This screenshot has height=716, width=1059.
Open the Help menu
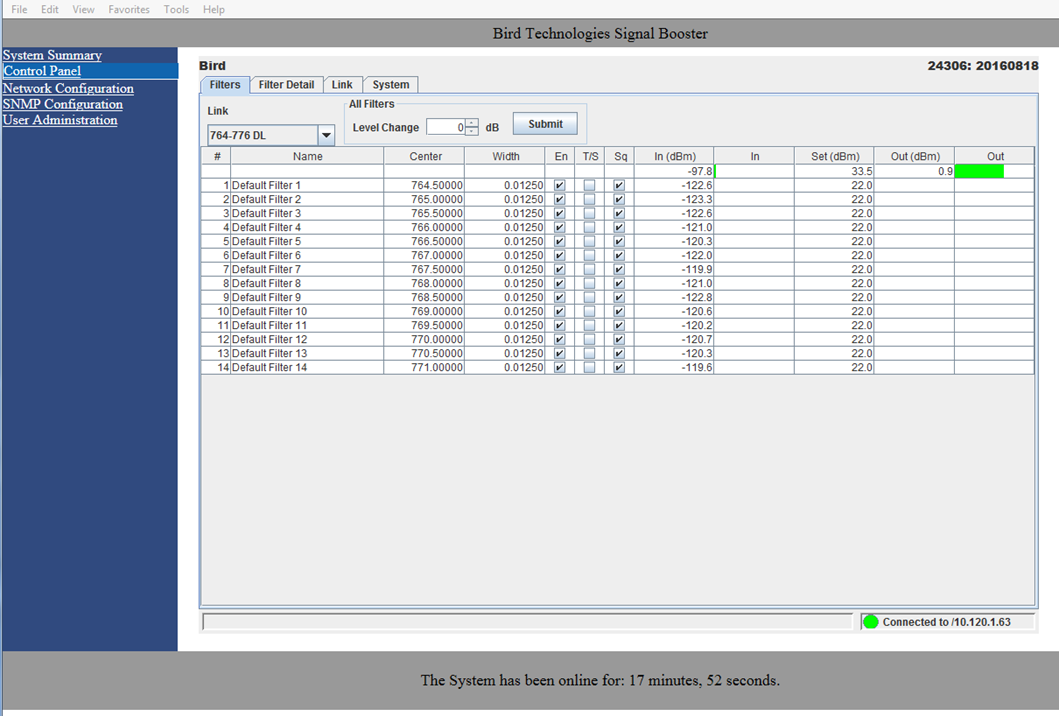213,9
